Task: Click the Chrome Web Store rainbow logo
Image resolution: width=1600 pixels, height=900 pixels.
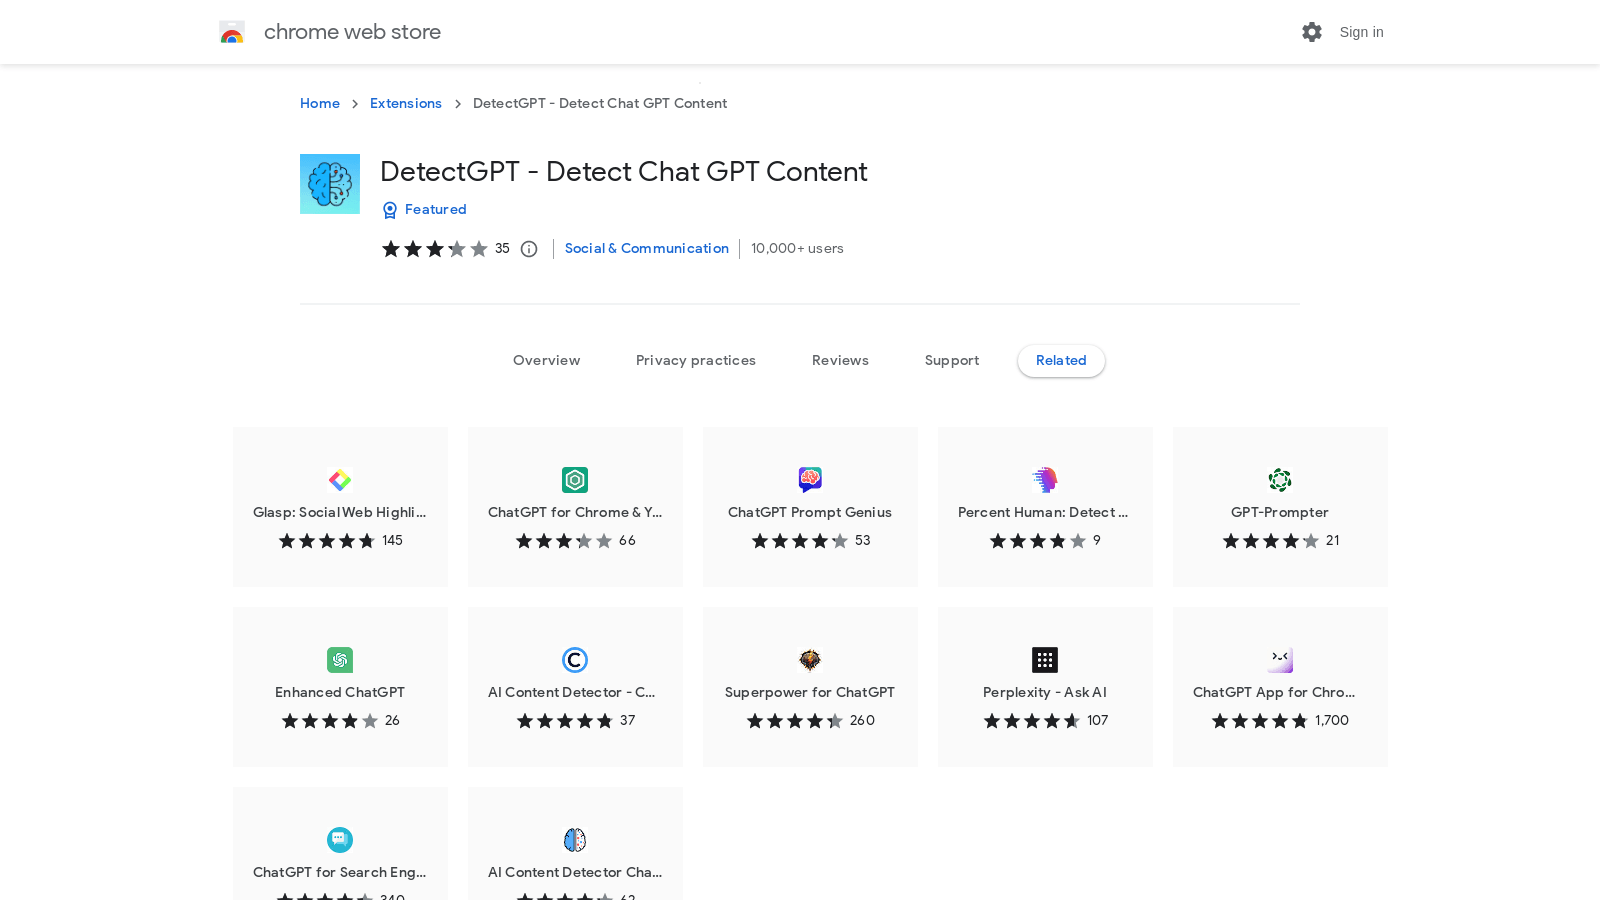Action: click(x=232, y=32)
